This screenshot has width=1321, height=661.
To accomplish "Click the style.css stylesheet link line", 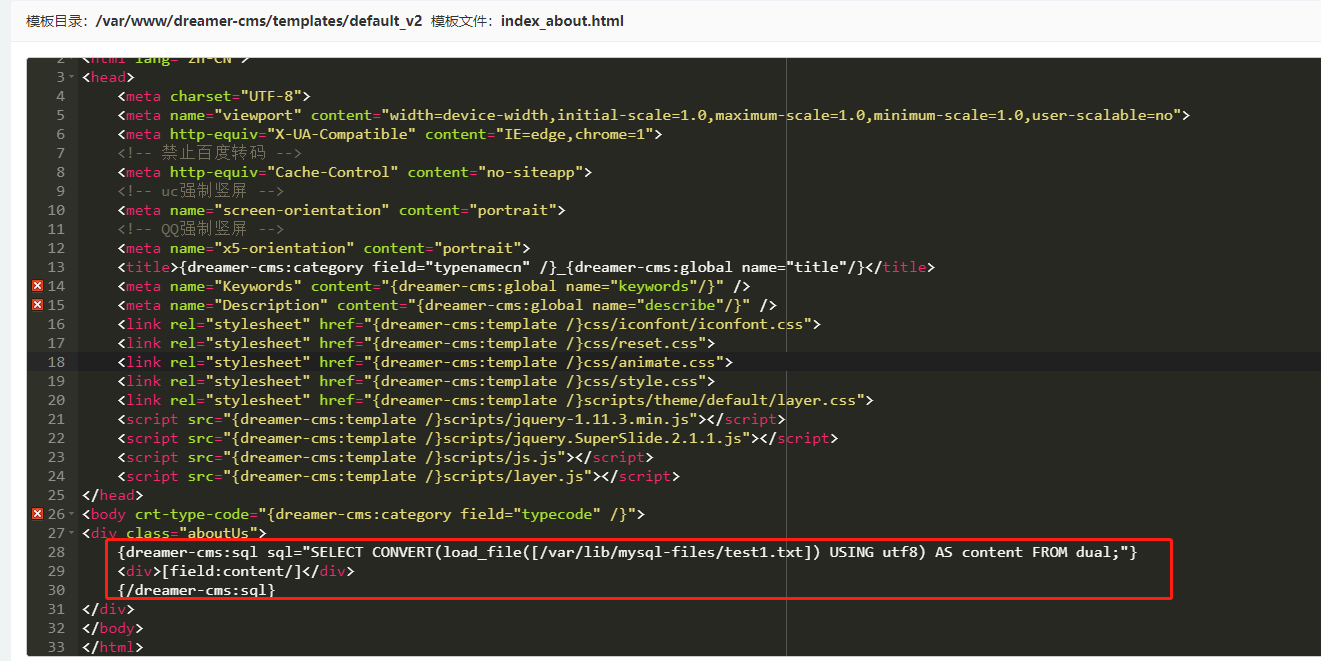I will point(415,381).
